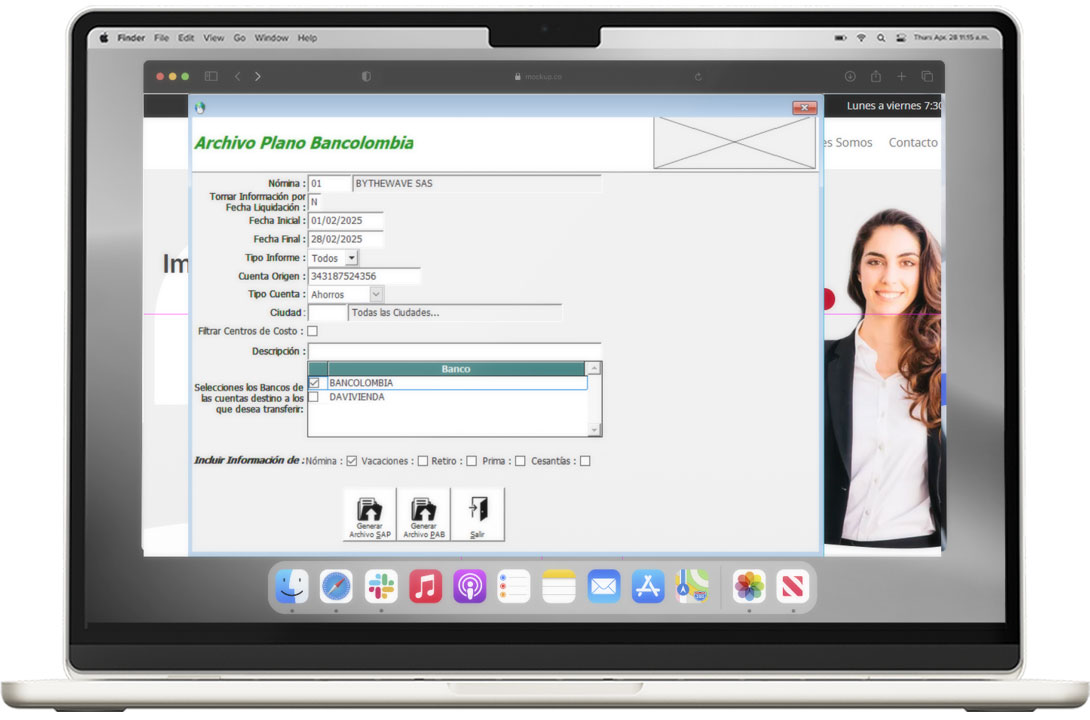Open the Help menu
This screenshot has height=720, width=1090.
pyautogui.click(x=307, y=38)
